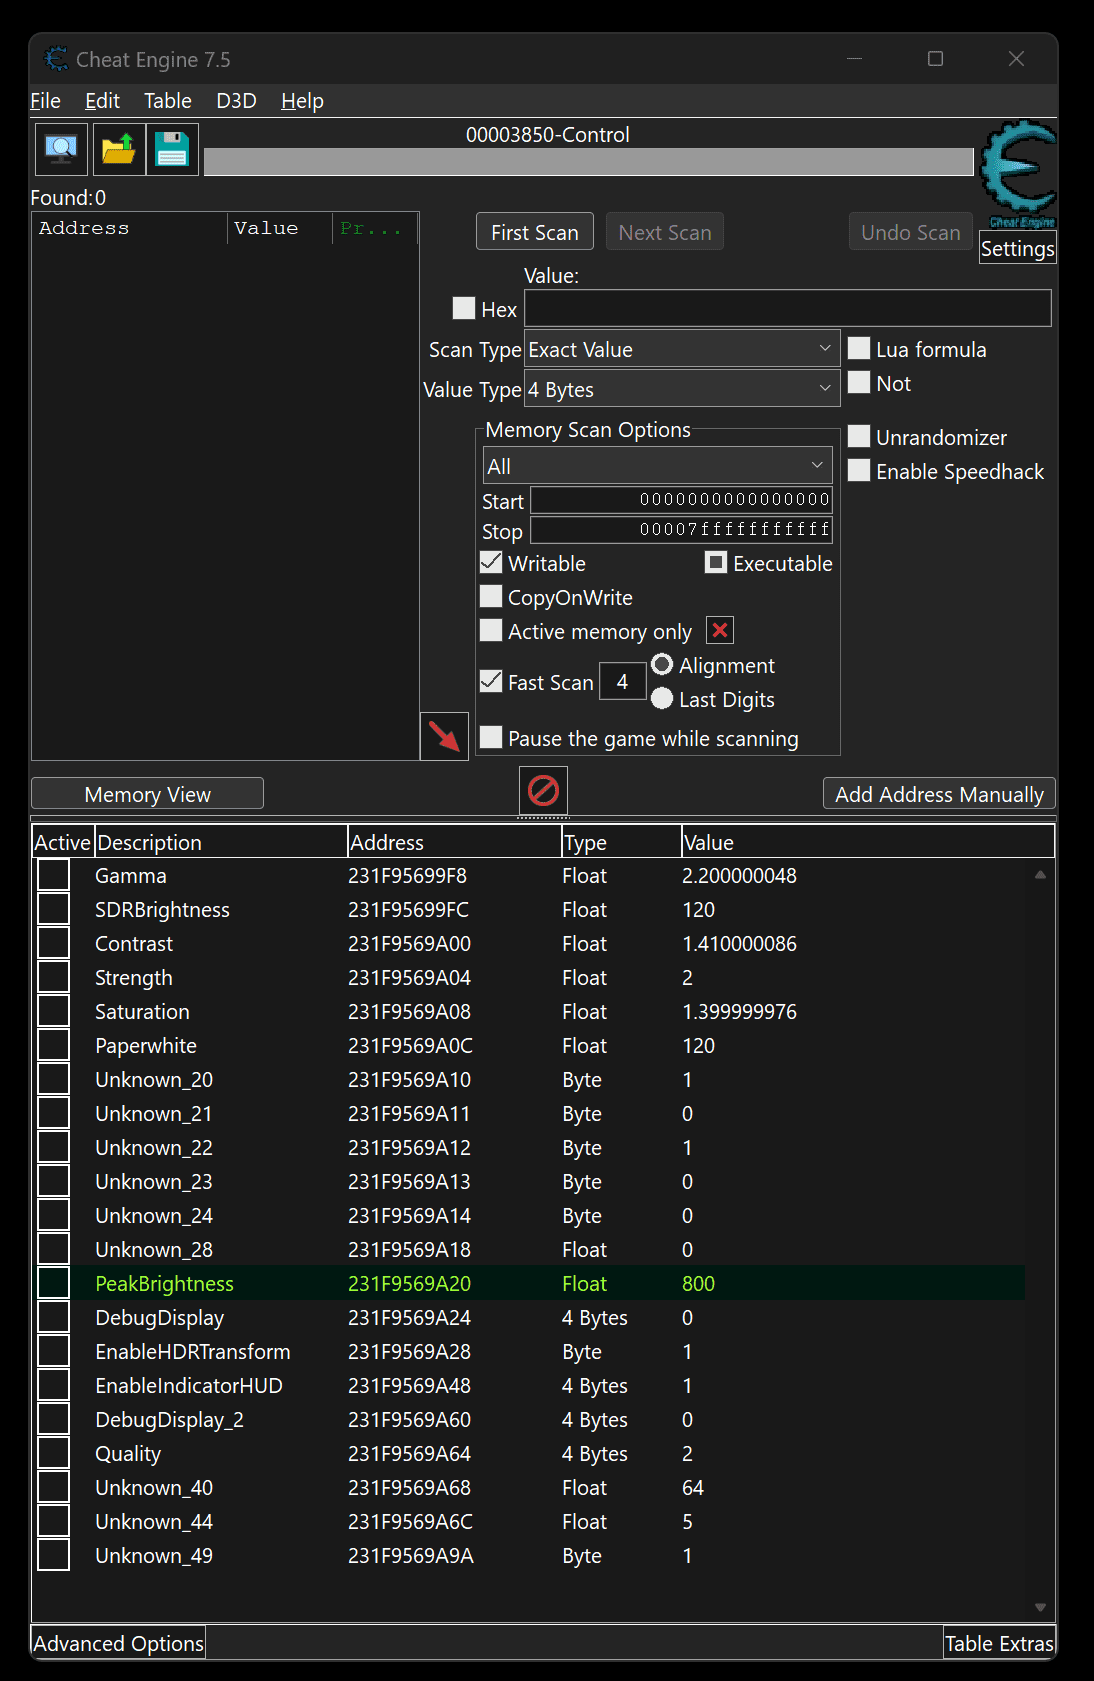Check the Not checkbox
1094x1681 pixels.
(x=859, y=382)
